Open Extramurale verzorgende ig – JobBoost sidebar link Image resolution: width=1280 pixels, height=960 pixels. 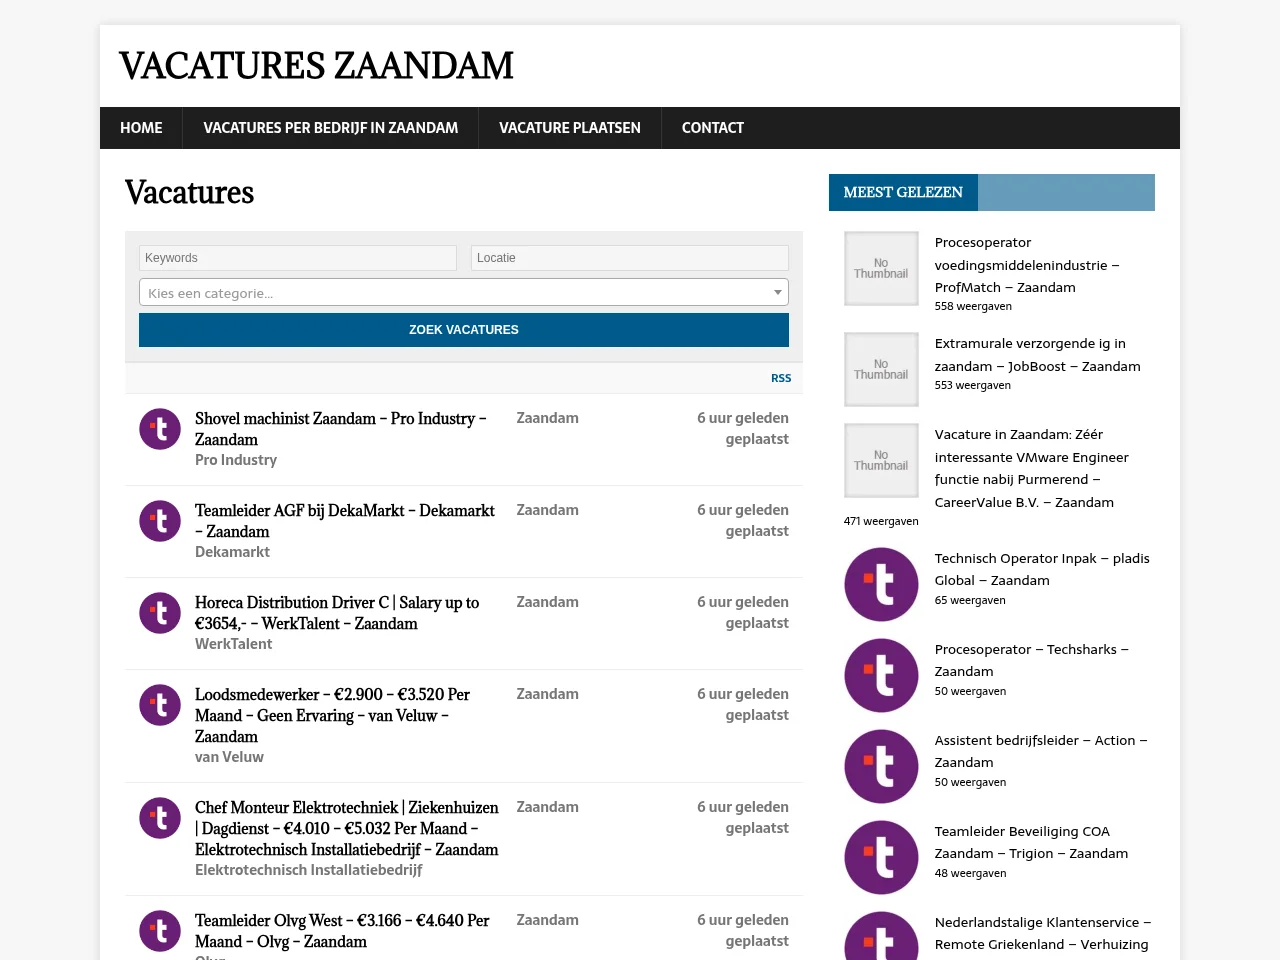1037,355
